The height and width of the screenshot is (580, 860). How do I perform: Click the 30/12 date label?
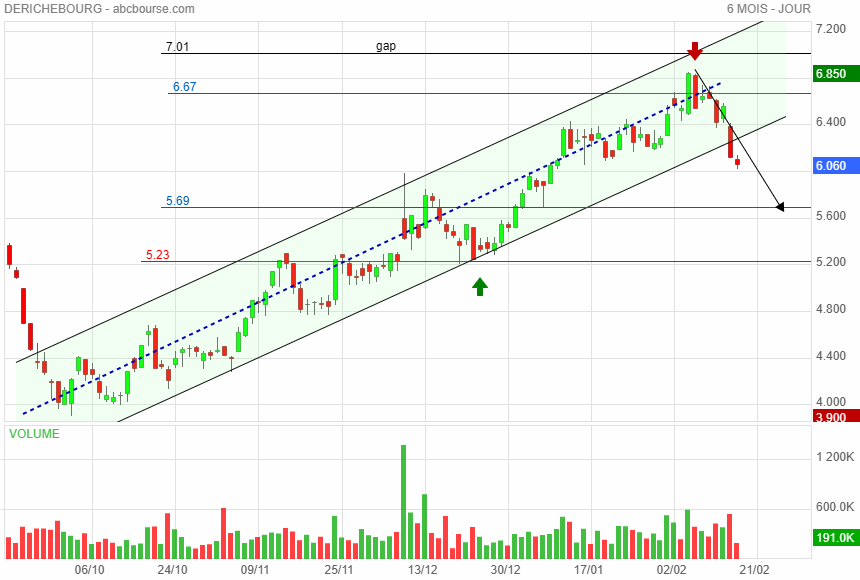pyautogui.click(x=505, y=570)
